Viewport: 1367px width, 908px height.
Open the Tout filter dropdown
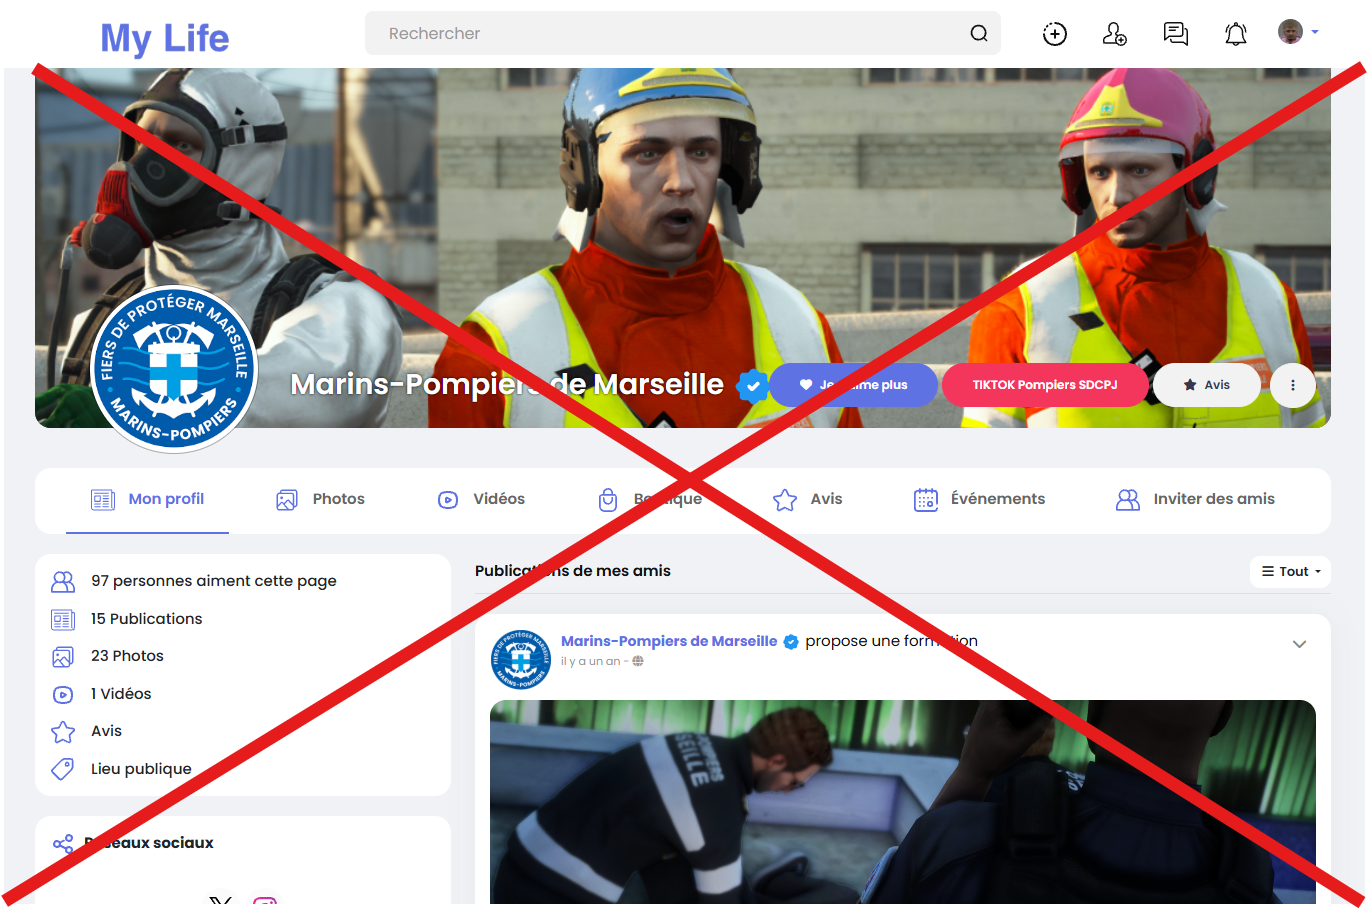tap(1290, 571)
